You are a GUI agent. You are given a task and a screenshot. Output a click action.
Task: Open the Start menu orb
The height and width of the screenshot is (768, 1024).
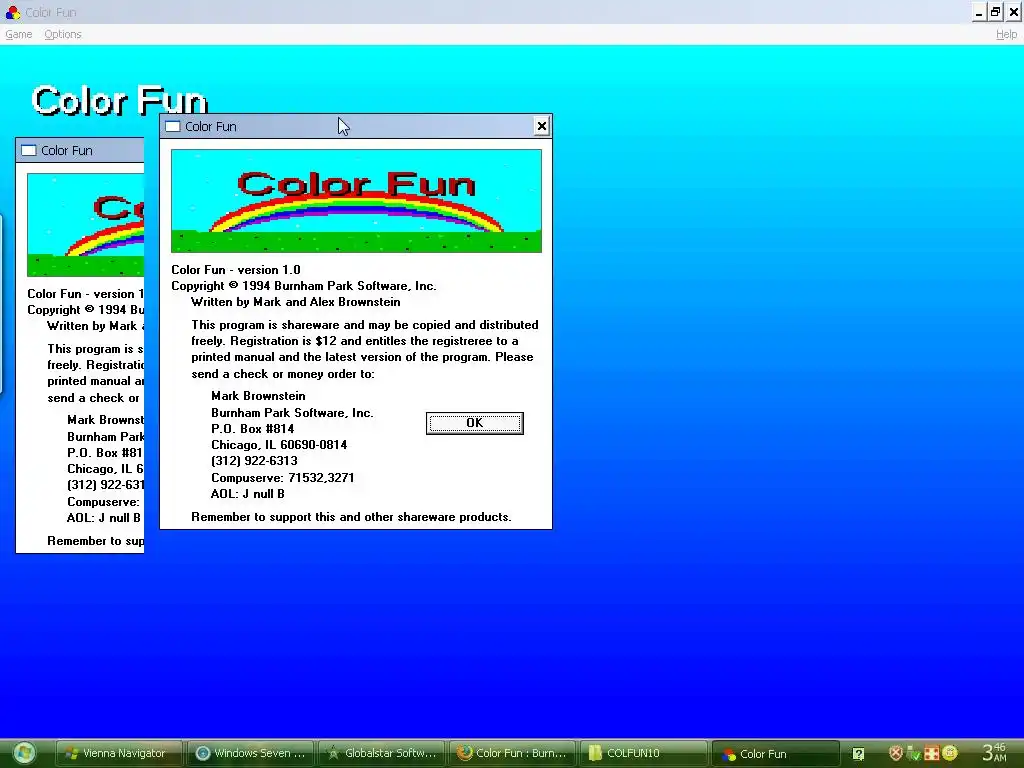24,753
